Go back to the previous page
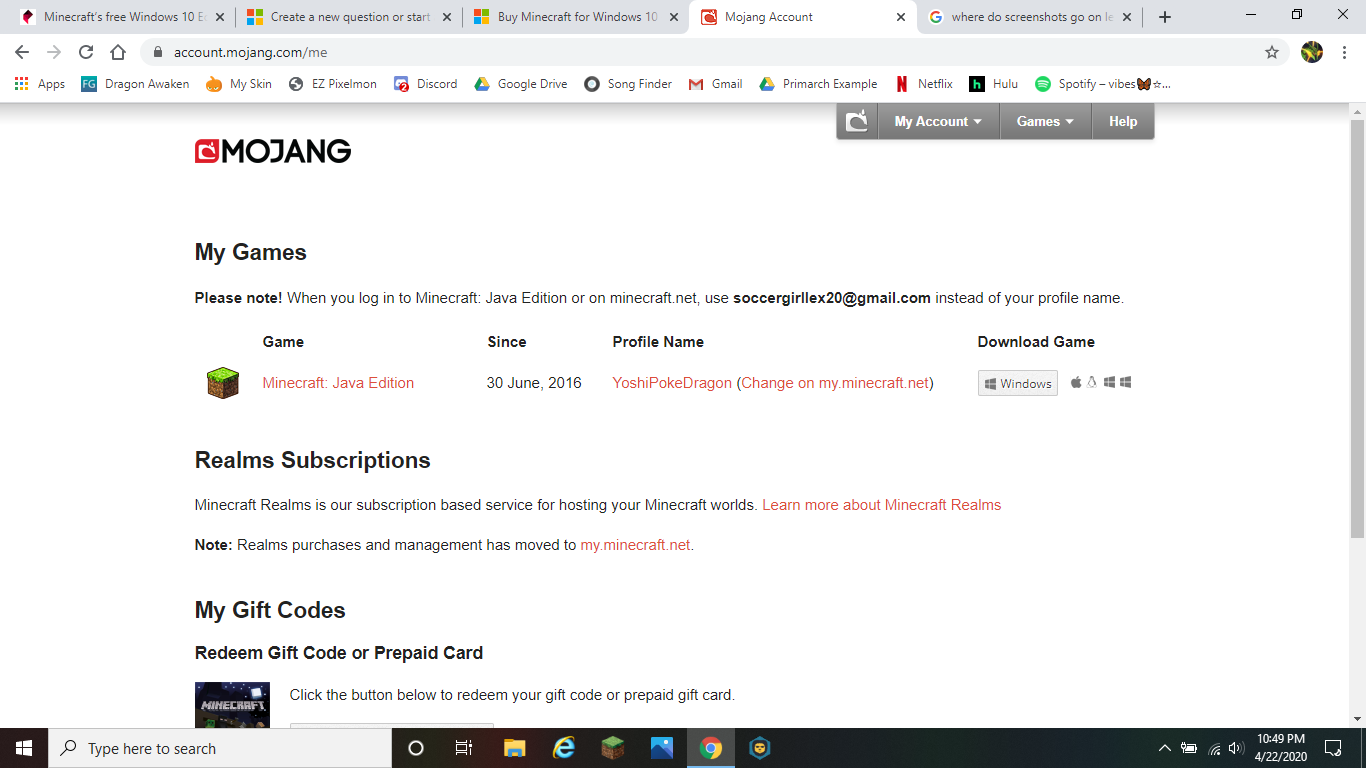The image size is (1366, 768). pos(22,52)
